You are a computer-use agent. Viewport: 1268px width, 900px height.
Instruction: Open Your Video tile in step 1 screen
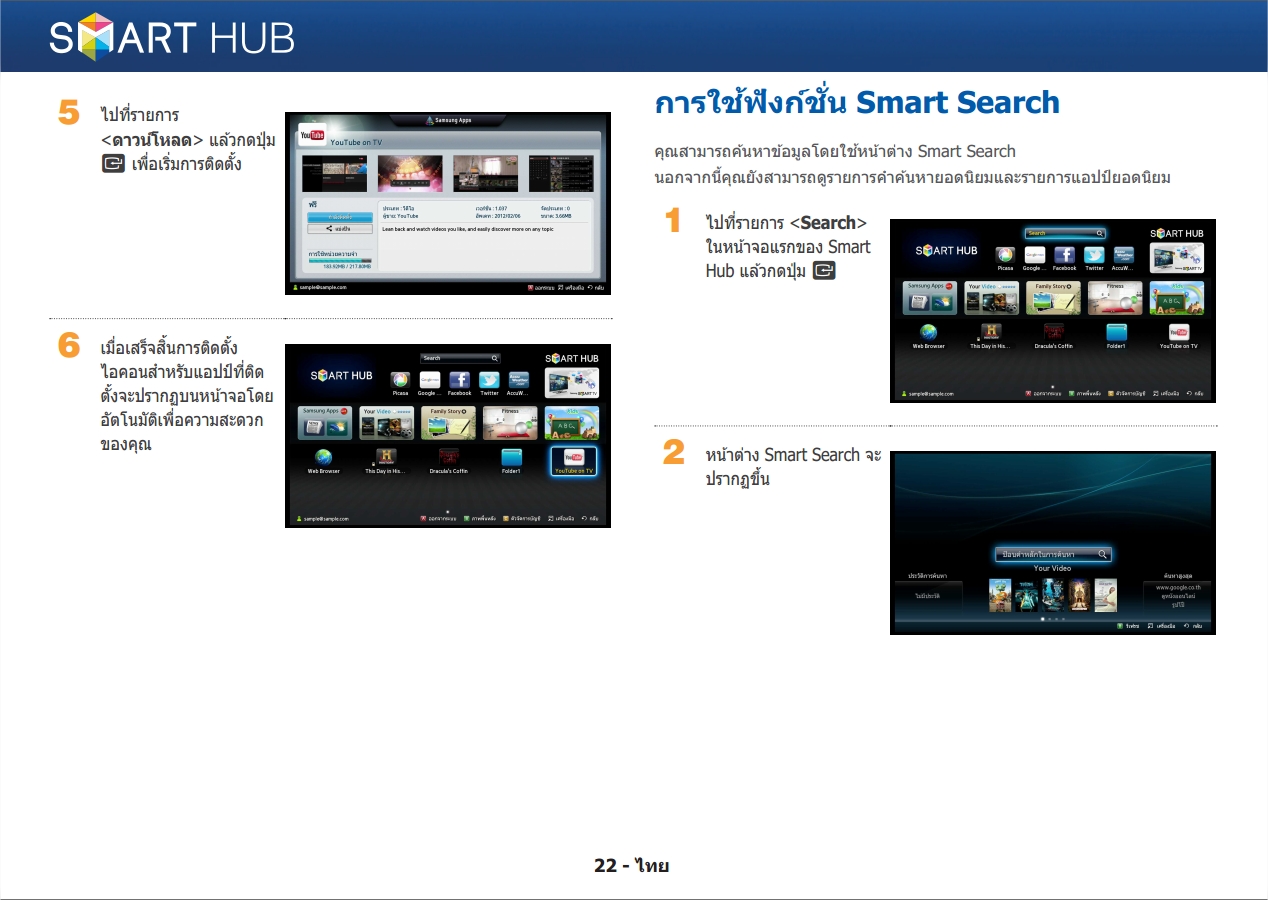click(992, 298)
